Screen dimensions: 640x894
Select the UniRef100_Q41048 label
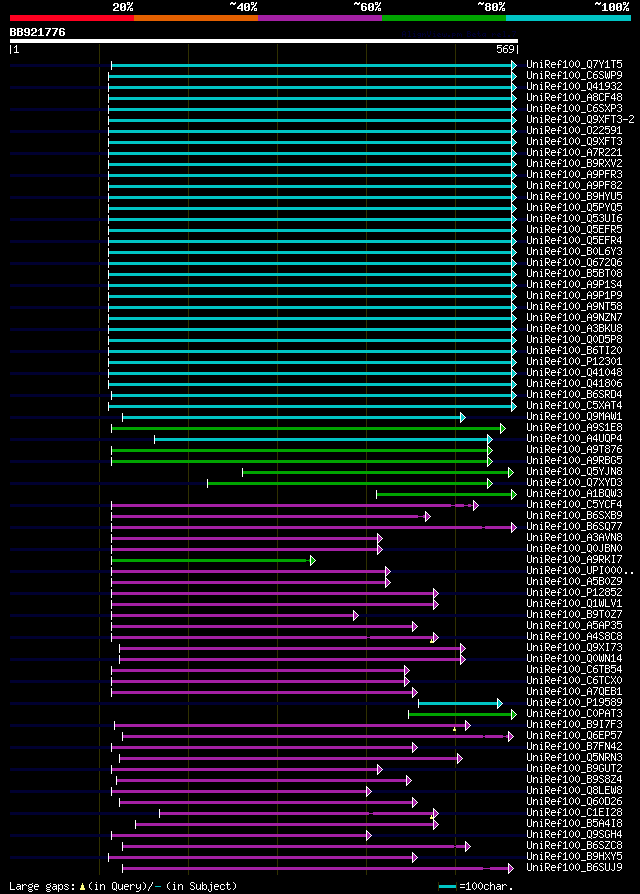(x=574, y=373)
